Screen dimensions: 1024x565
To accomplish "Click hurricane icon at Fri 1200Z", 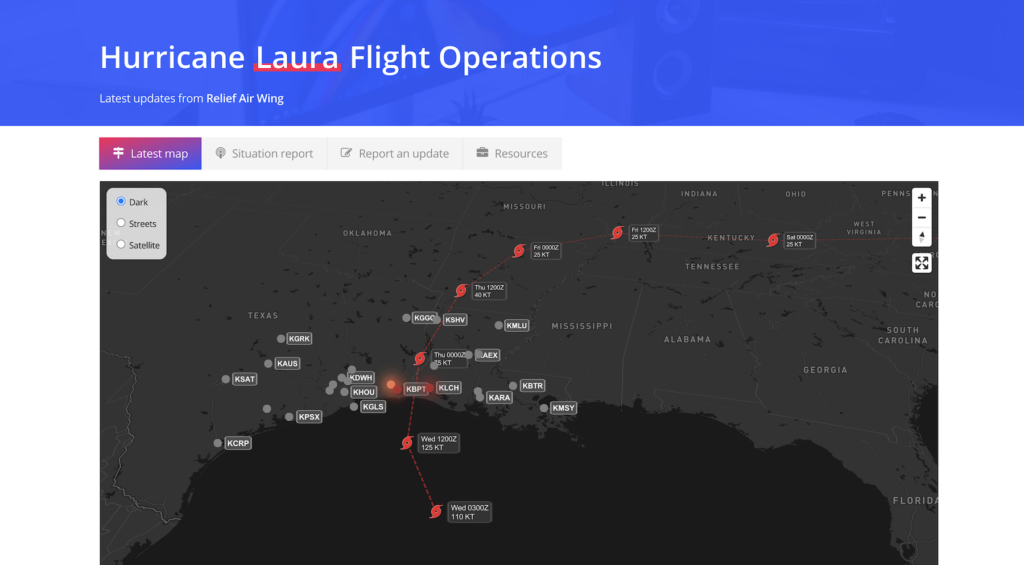I will 617,233.
